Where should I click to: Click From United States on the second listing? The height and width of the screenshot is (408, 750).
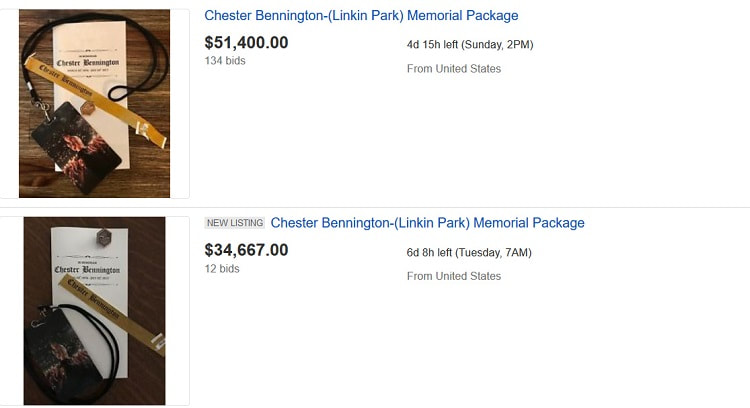454,276
